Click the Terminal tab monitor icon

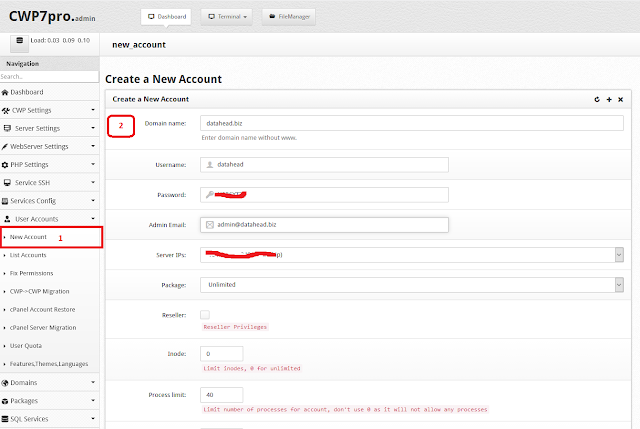(x=211, y=17)
